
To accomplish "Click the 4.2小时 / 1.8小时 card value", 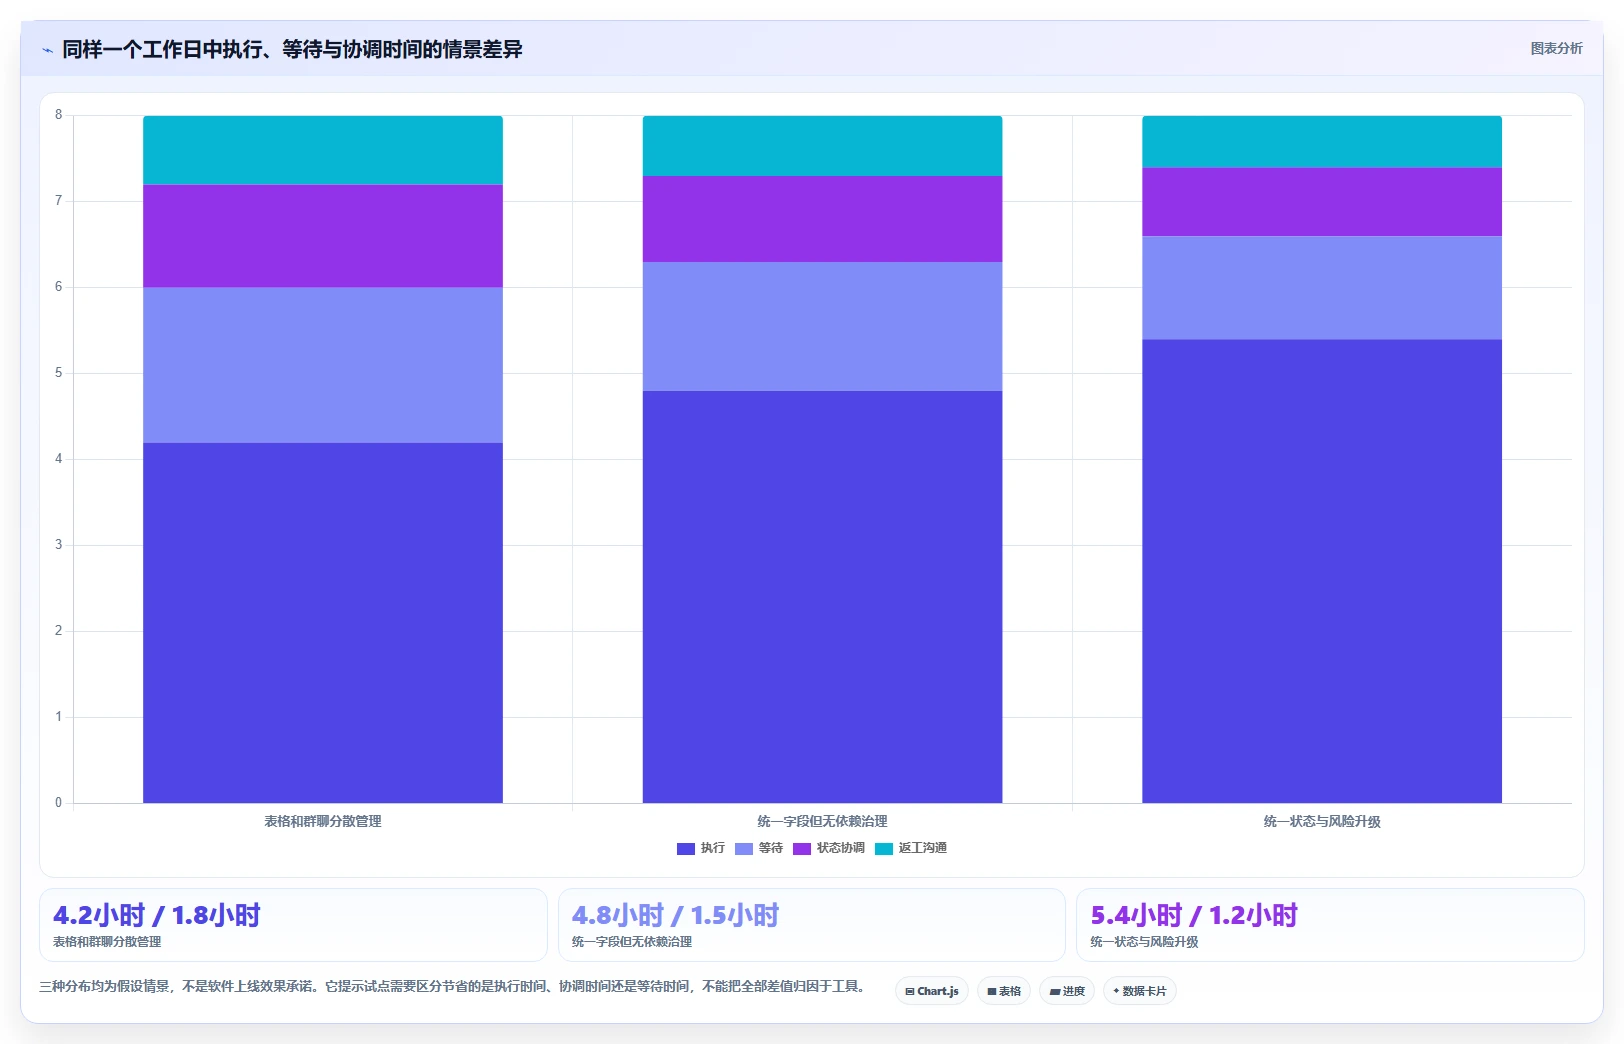I will point(157,915).
